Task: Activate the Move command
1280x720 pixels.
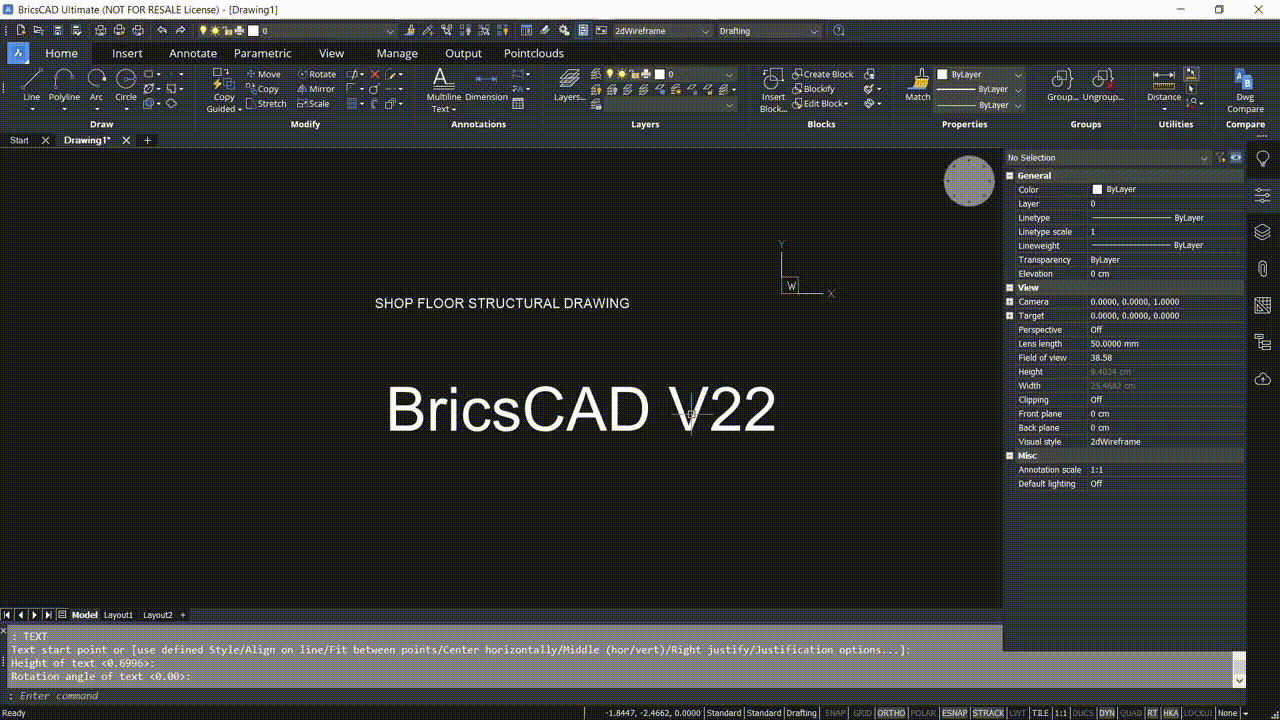Action: tap(264, 74)
